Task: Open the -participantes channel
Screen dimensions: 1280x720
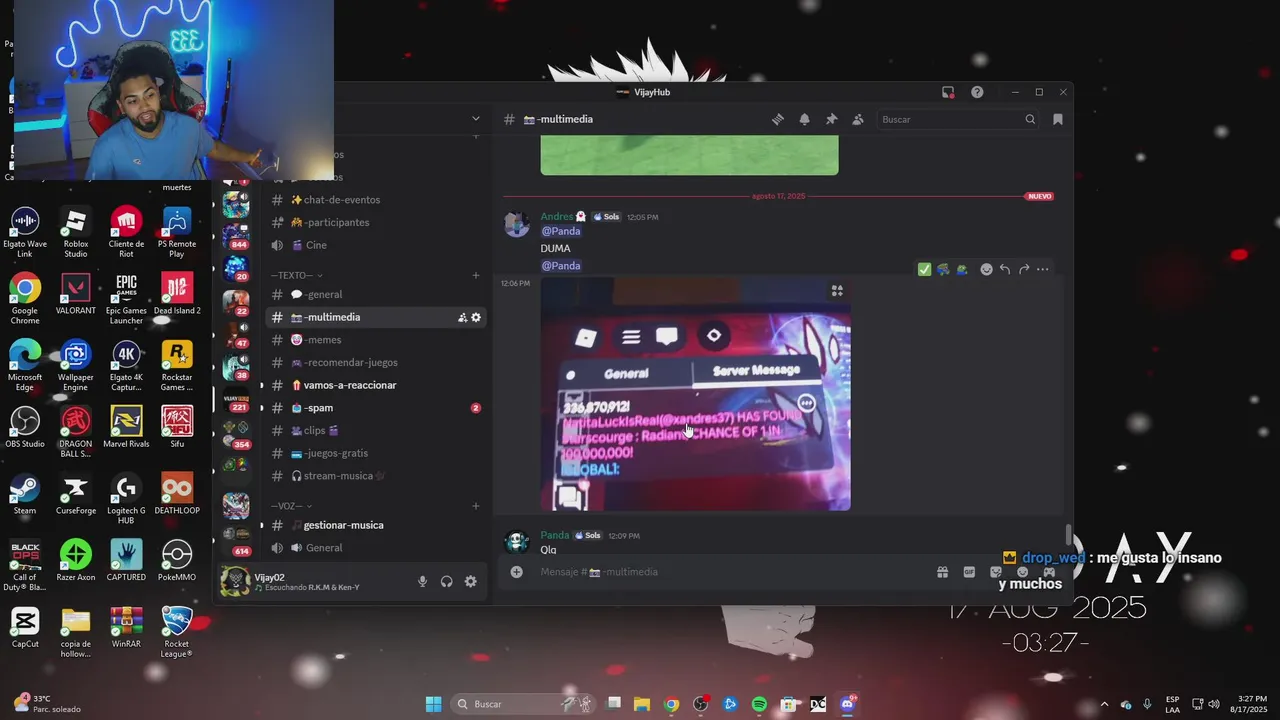Action: pos(377,222)
